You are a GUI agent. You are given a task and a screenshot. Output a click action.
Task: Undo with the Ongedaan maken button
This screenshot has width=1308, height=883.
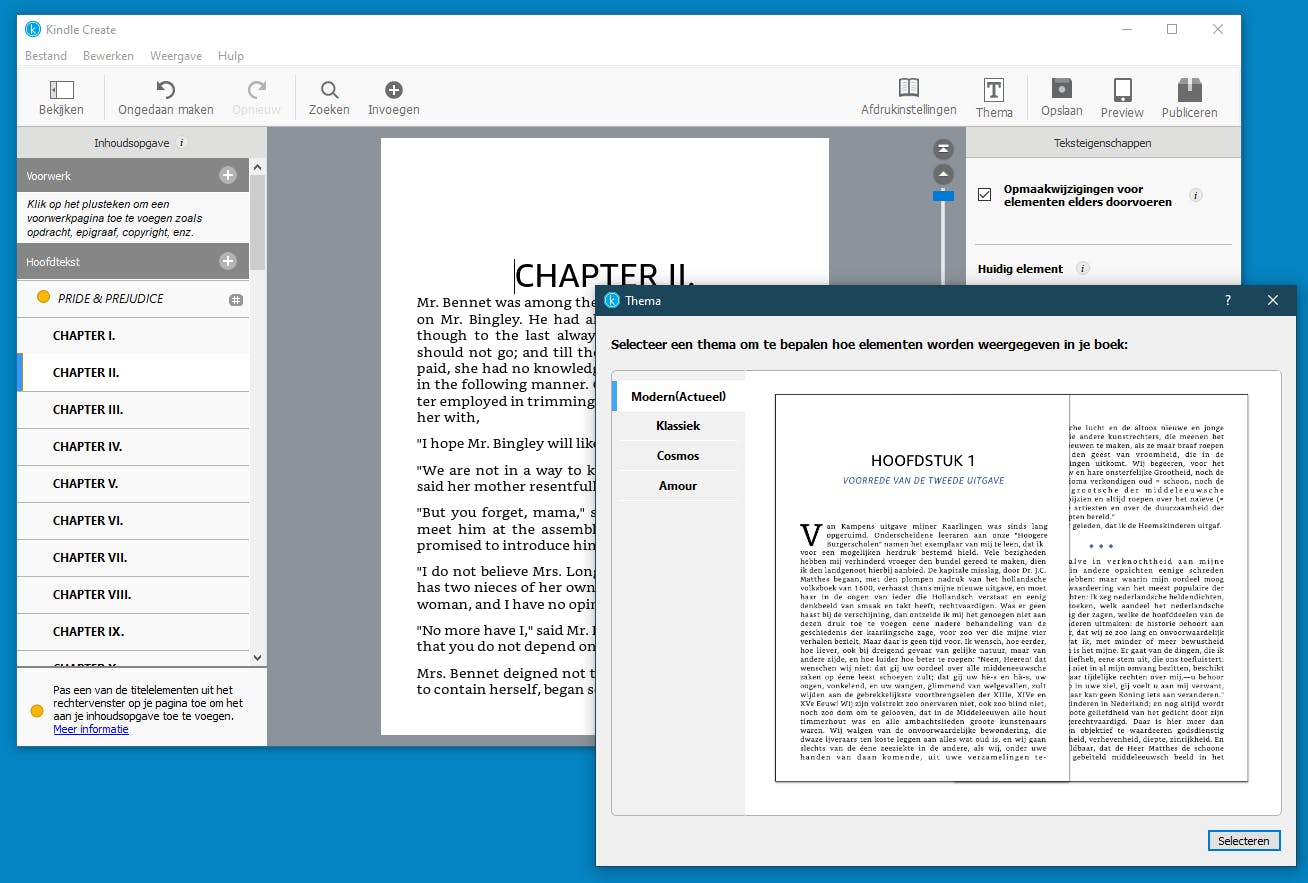(x=166, y=97)
